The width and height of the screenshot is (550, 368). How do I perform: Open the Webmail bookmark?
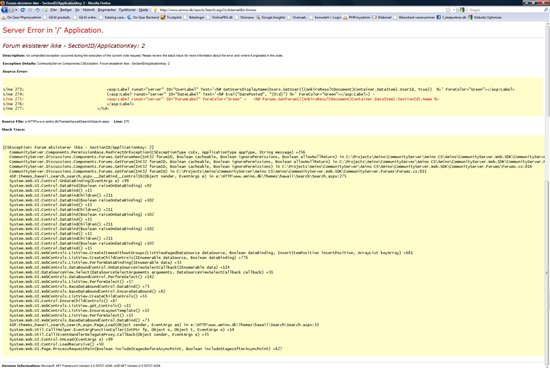click(382, 17)
